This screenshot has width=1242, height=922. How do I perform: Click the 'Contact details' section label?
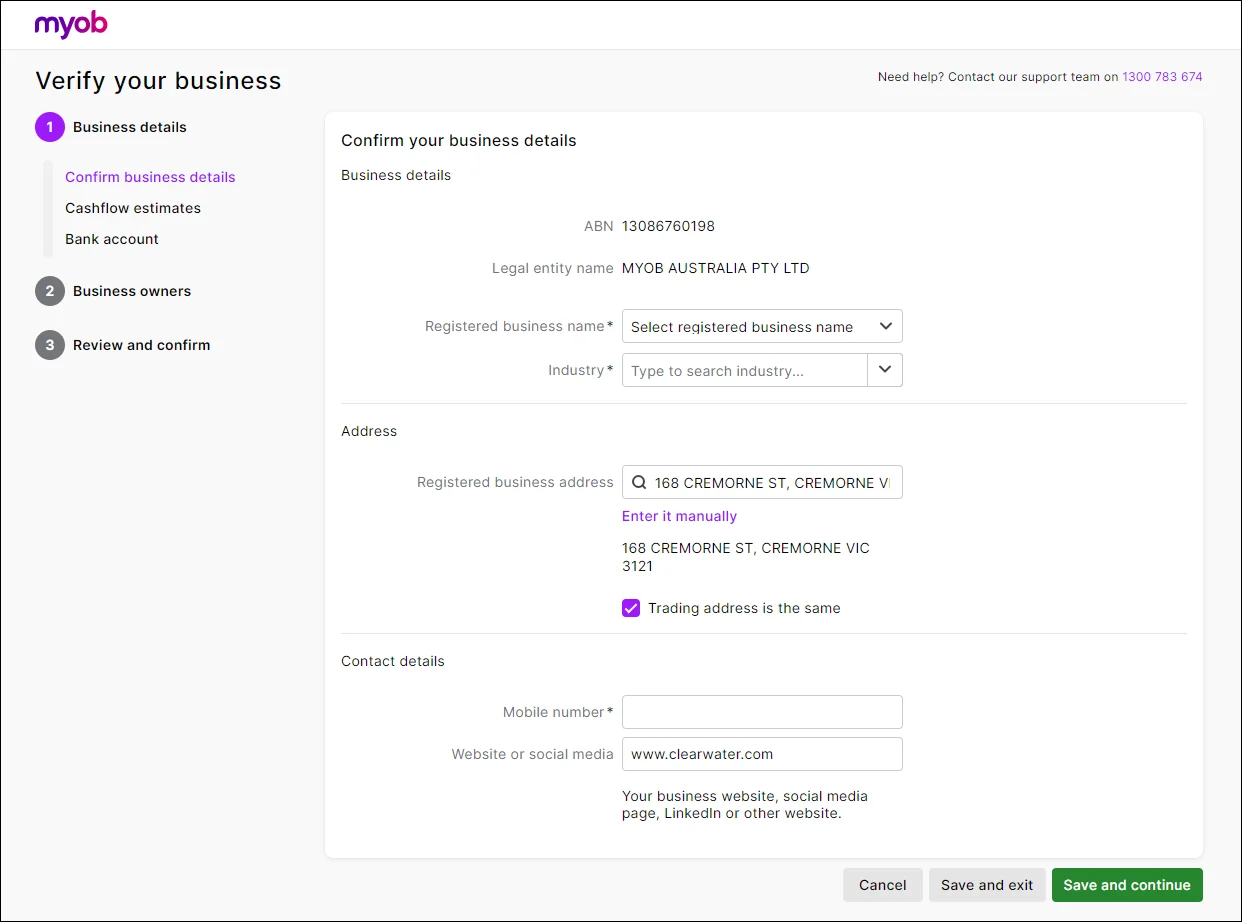[393, 661]
